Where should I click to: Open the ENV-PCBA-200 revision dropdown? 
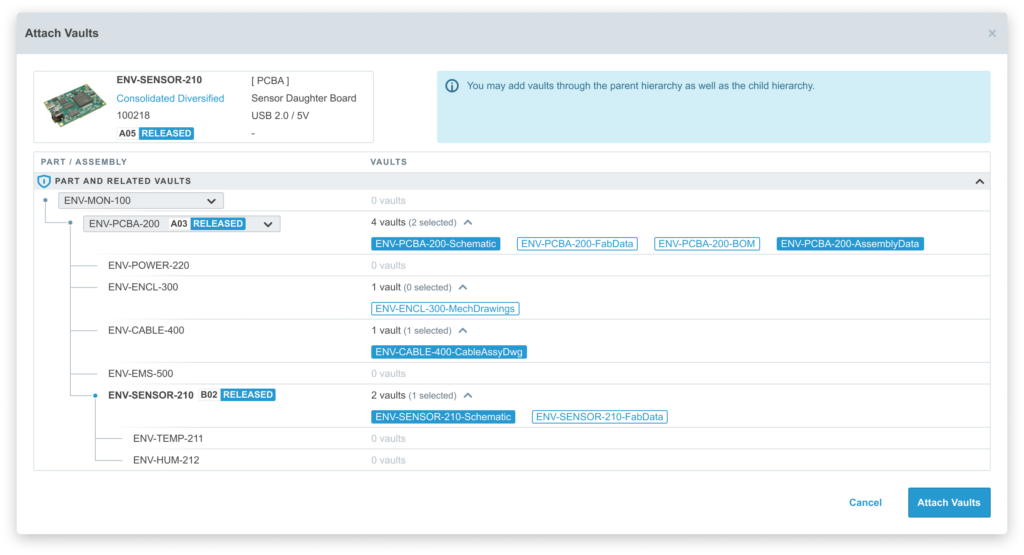pyautogui.click(x=267, y=224)
